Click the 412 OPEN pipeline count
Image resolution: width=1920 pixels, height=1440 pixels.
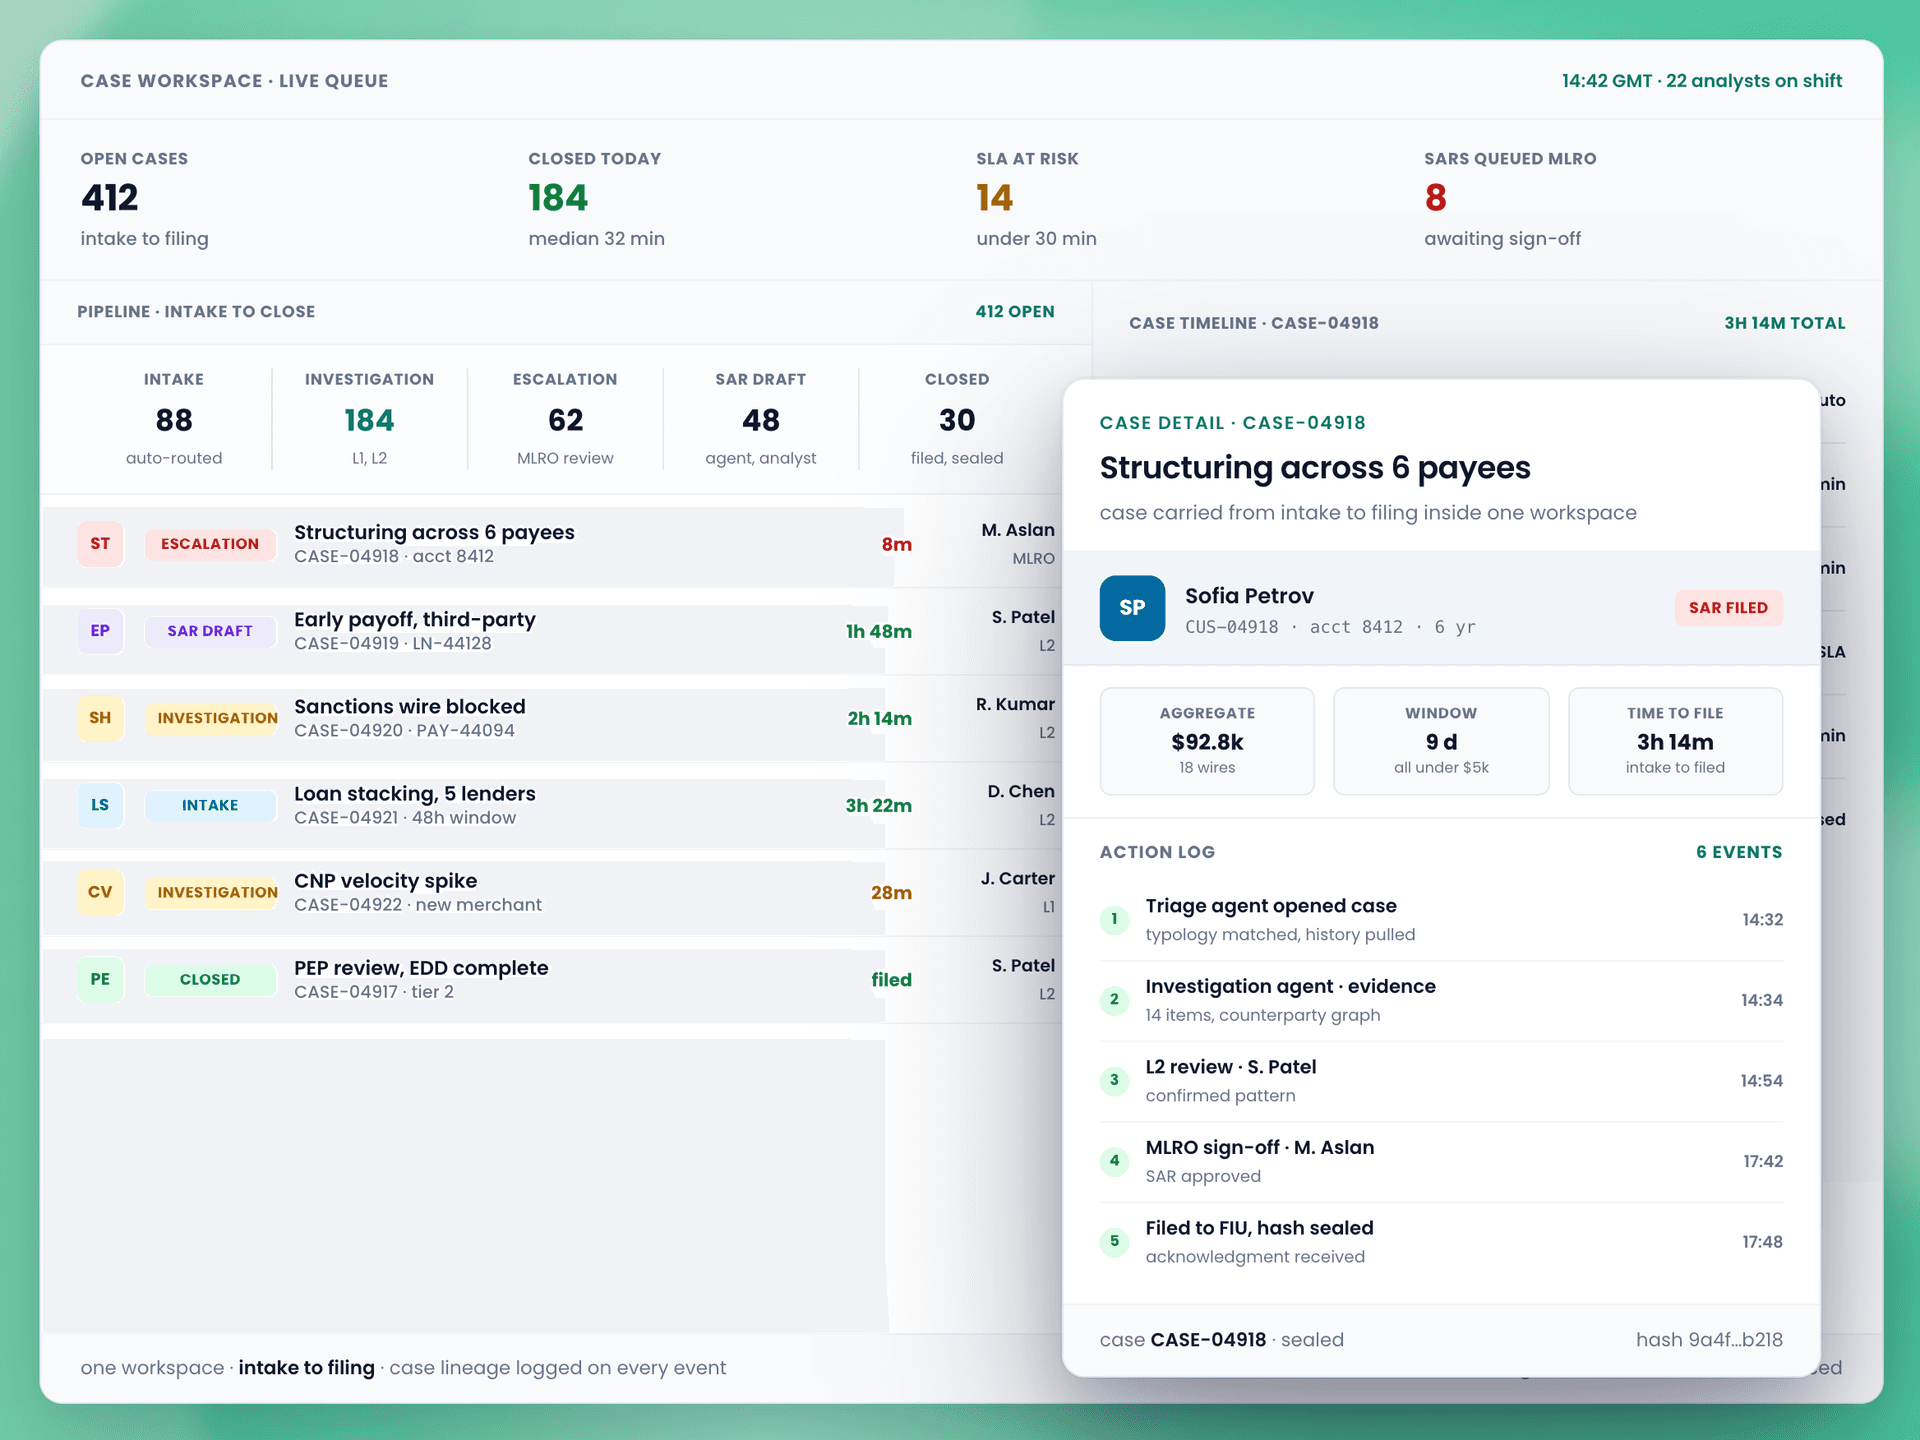pos(1015,312)
